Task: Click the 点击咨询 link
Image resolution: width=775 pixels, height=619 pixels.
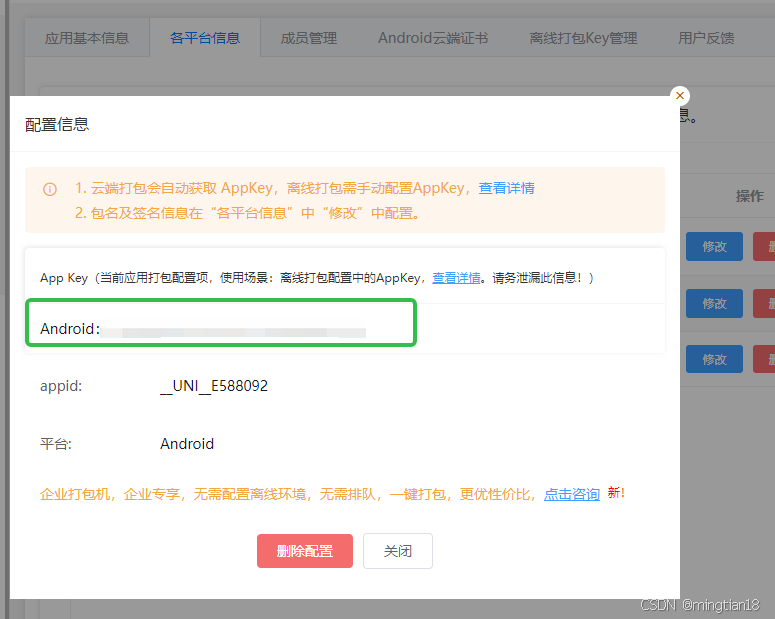Action: (x=572, y=494)
